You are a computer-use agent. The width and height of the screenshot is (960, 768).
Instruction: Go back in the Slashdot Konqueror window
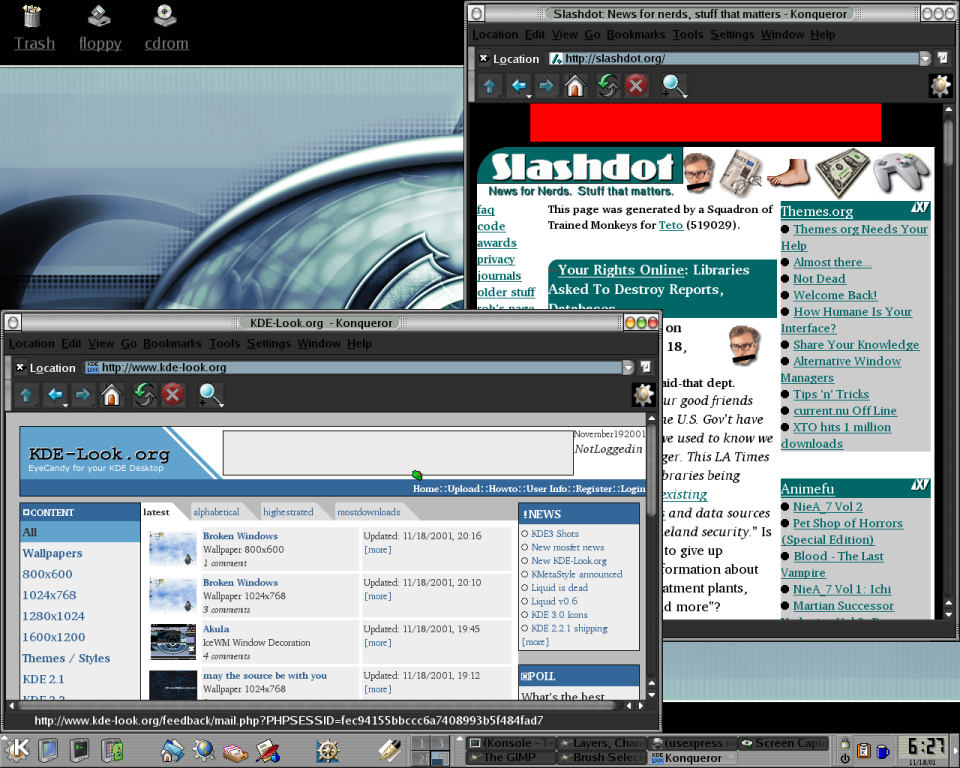[x=519, y=86]
